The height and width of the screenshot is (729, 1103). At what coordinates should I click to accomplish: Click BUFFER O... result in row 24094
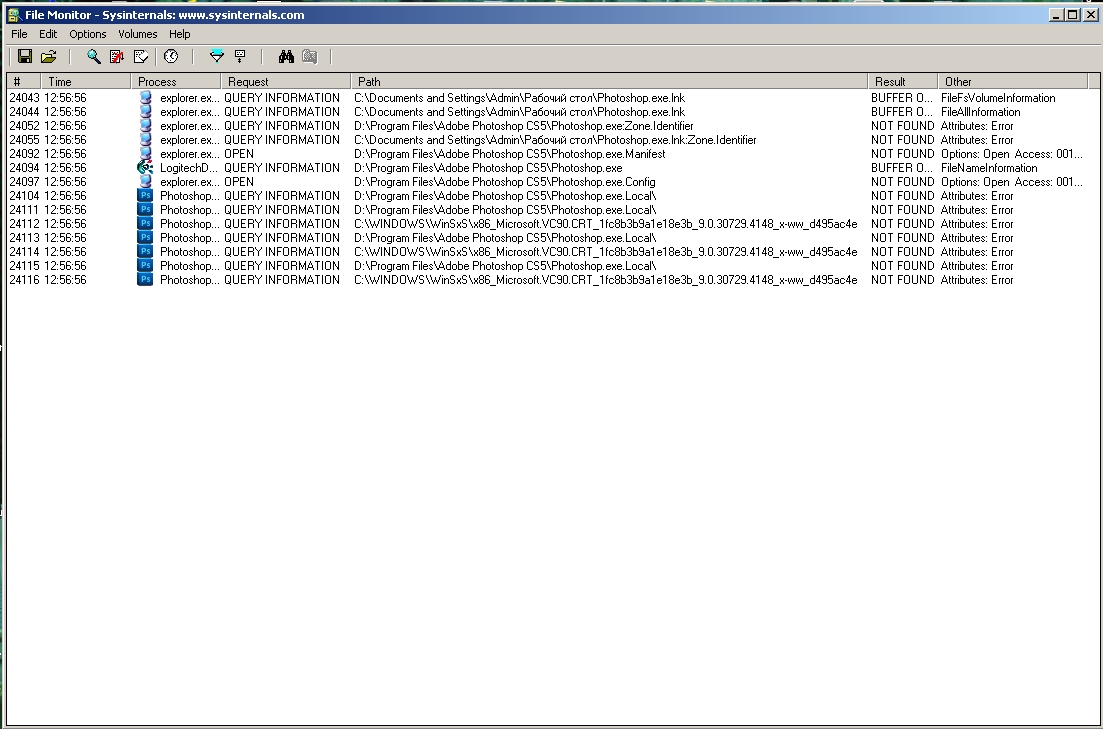(x=902, y=167)
